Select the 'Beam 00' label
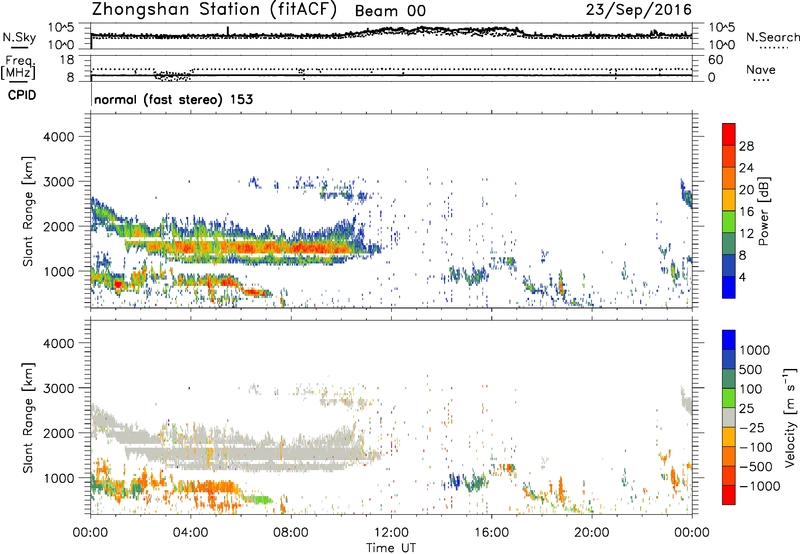Viewport: 800px width, 554px height. pos(390,11)
